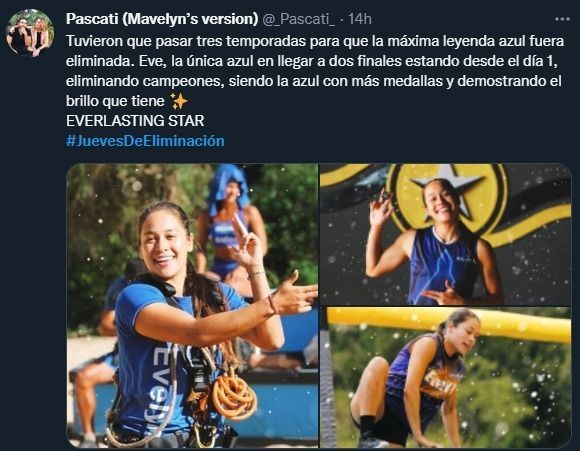The image size is (580, 451).
Task: Click the Pascati (Mavelyn's version) display name
Action: (162, 19)
